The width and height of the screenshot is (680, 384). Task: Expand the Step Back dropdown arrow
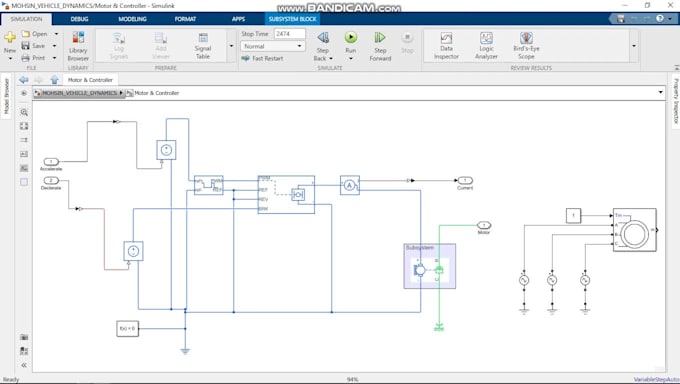tap(331, 59)
